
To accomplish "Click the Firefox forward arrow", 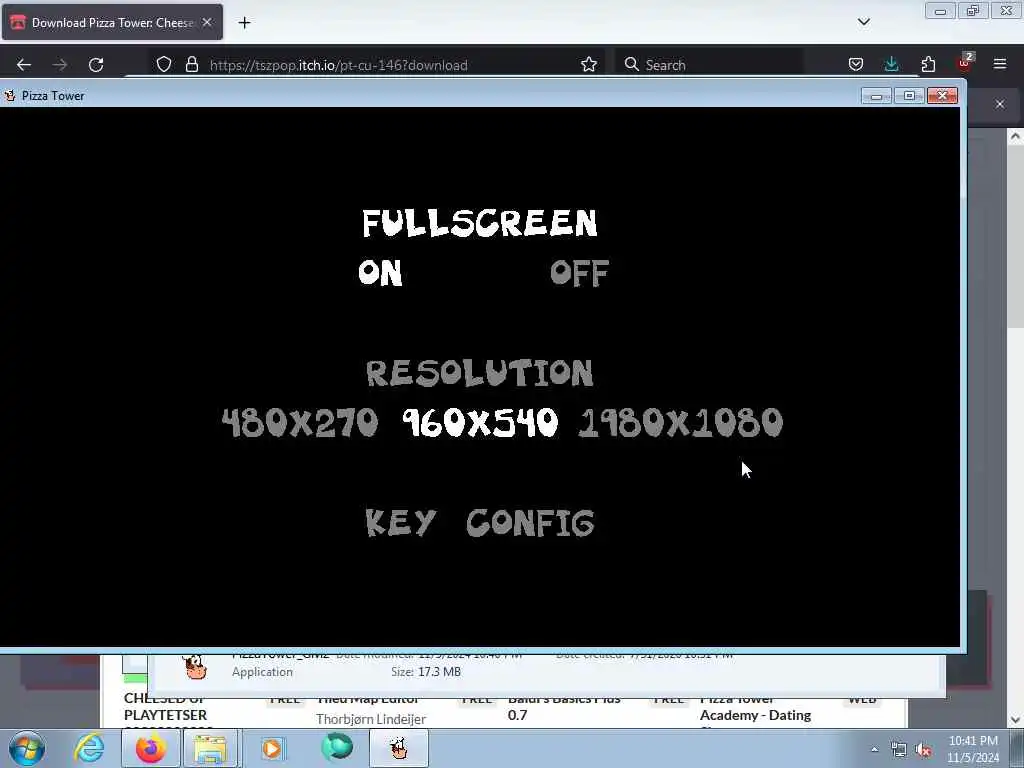I will 60,65.
